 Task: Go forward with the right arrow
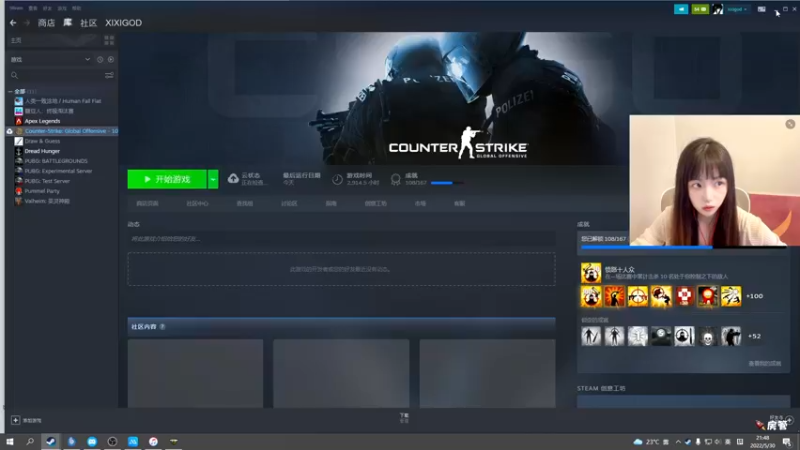click(27, 22)
